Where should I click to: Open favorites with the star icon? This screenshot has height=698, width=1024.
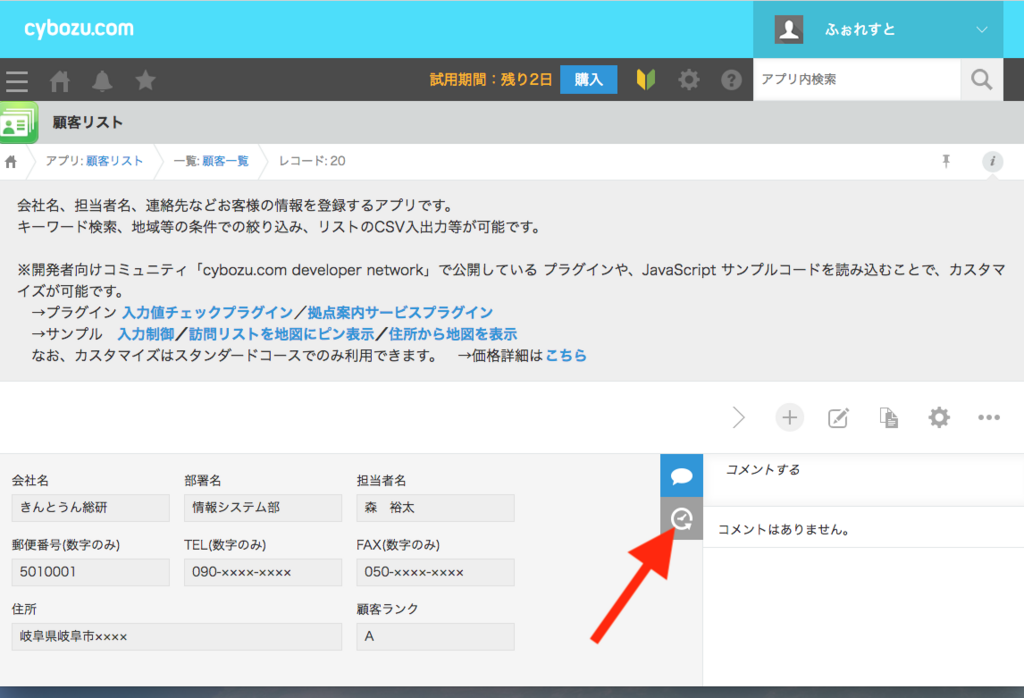tap(144, 80)
